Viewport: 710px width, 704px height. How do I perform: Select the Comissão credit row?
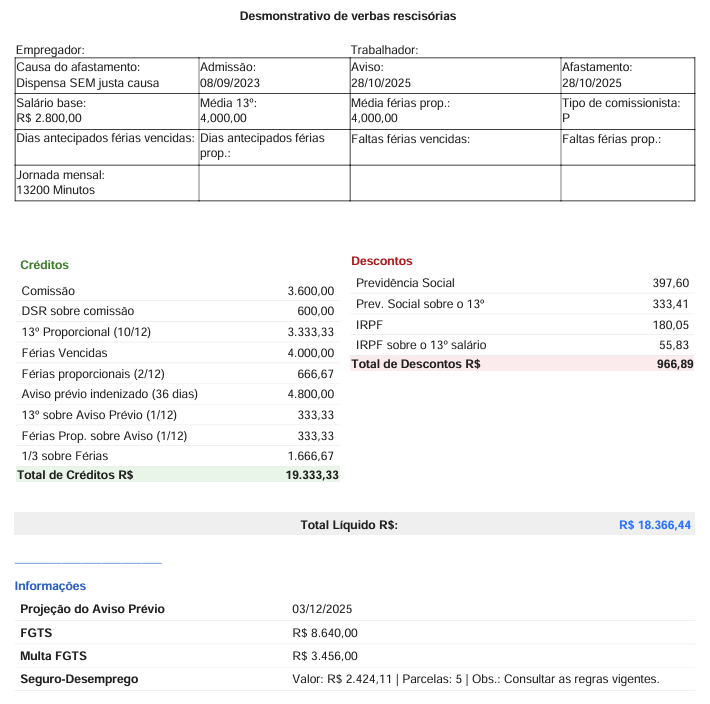(178, 291)
